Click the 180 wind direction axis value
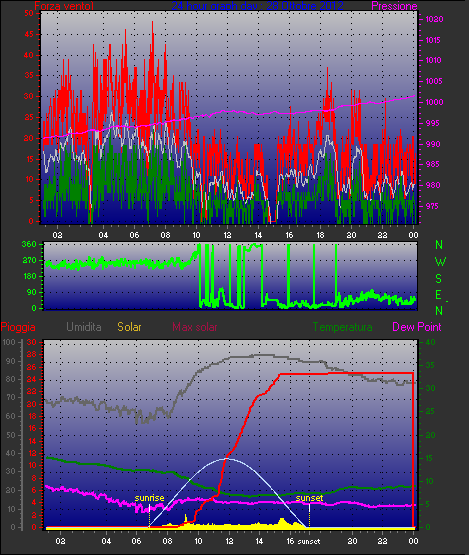This screenshot has height=555, width=469. [29, 276]
